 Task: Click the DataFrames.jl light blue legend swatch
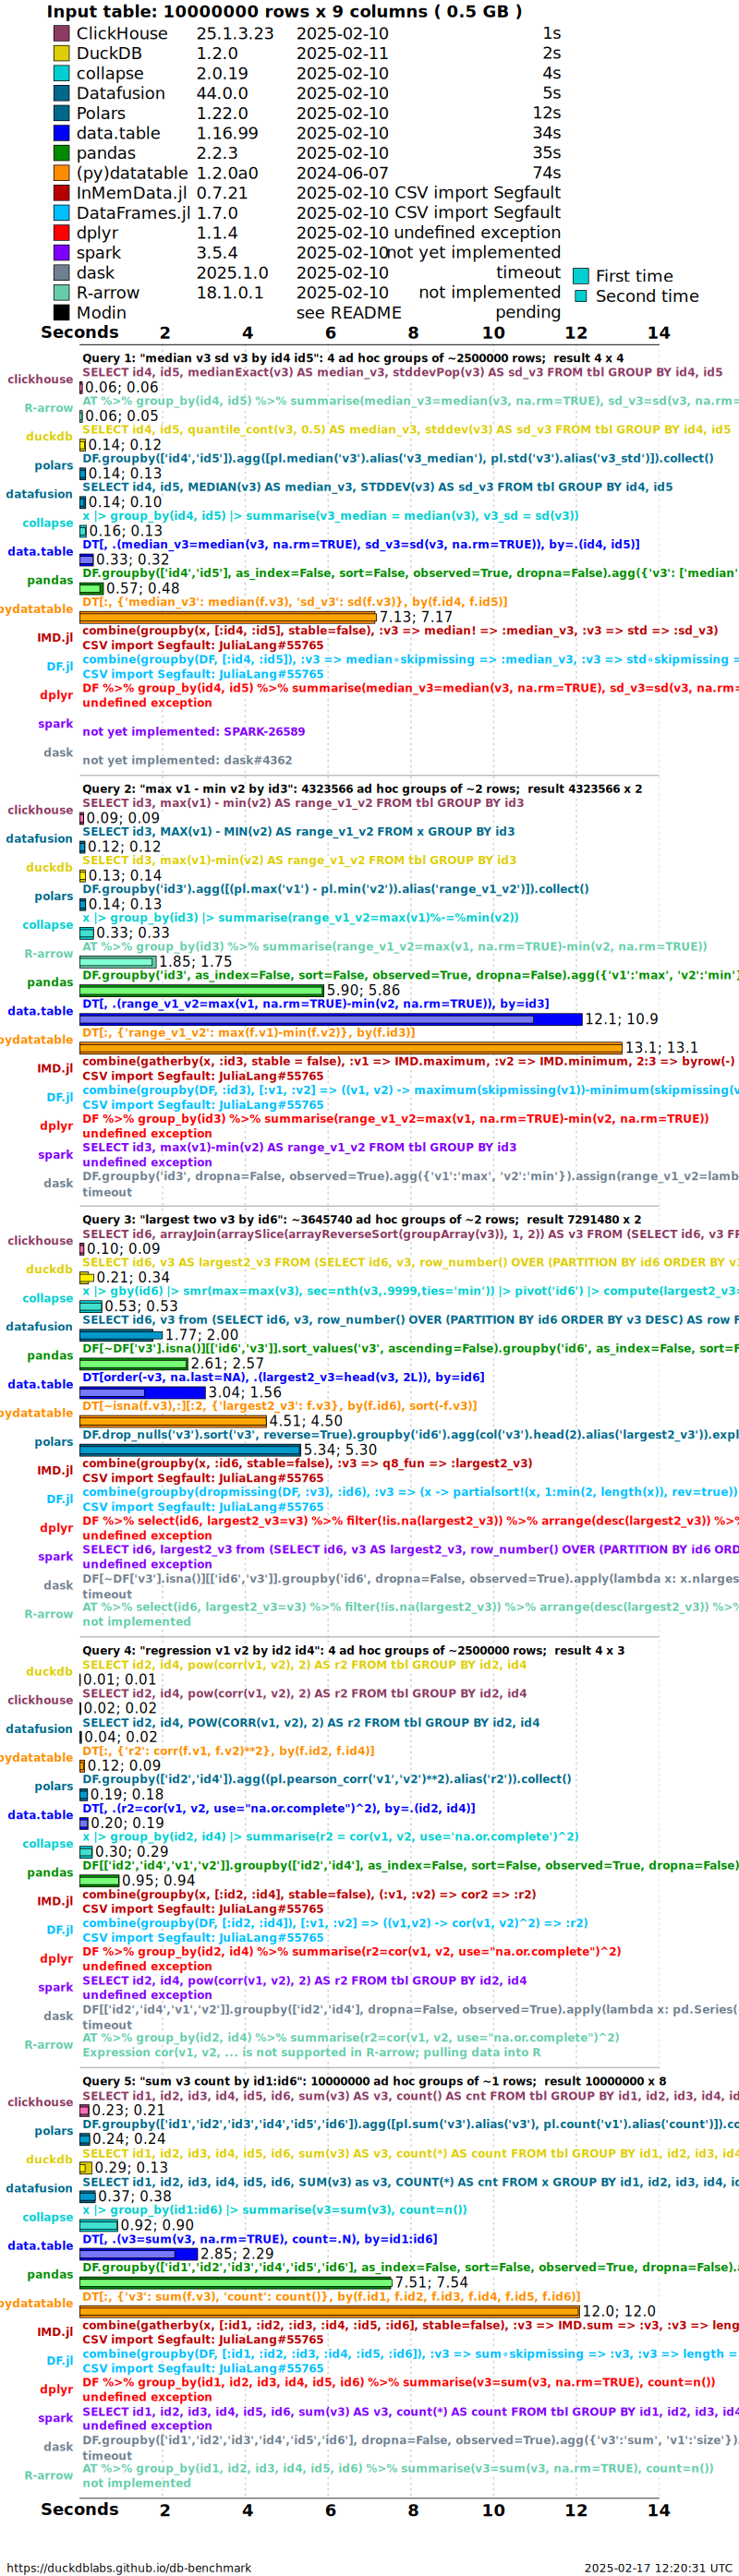click(61, 213)
